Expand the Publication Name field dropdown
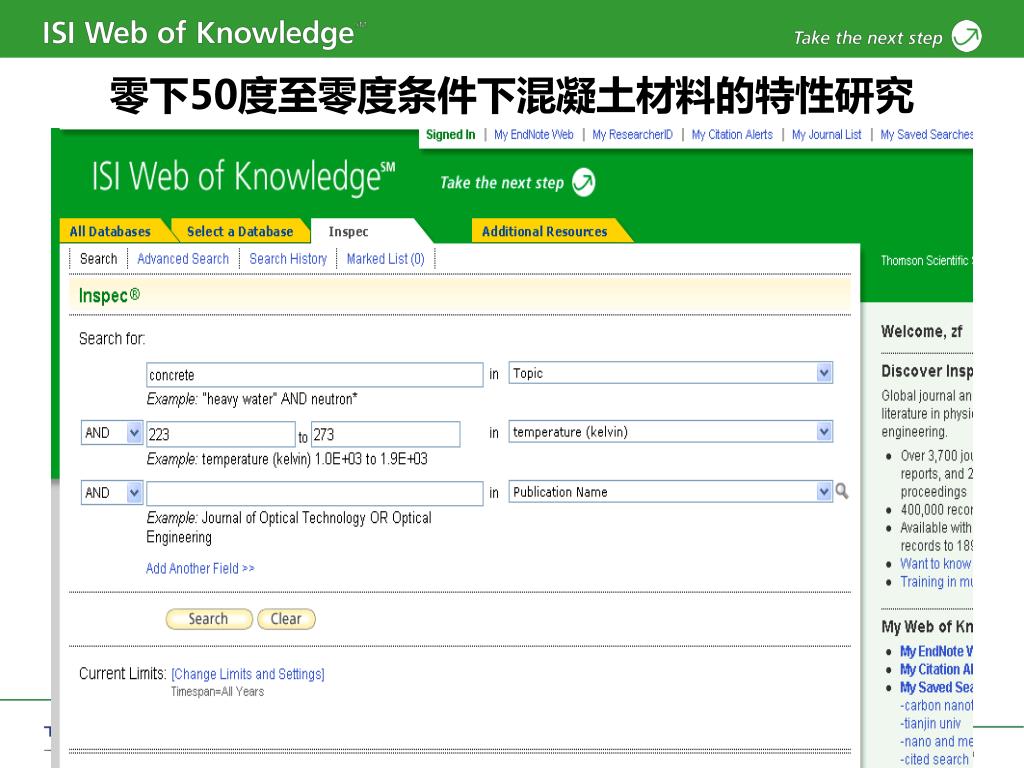The width and height of the screenshot is (1024, 768). click(824, 492)
